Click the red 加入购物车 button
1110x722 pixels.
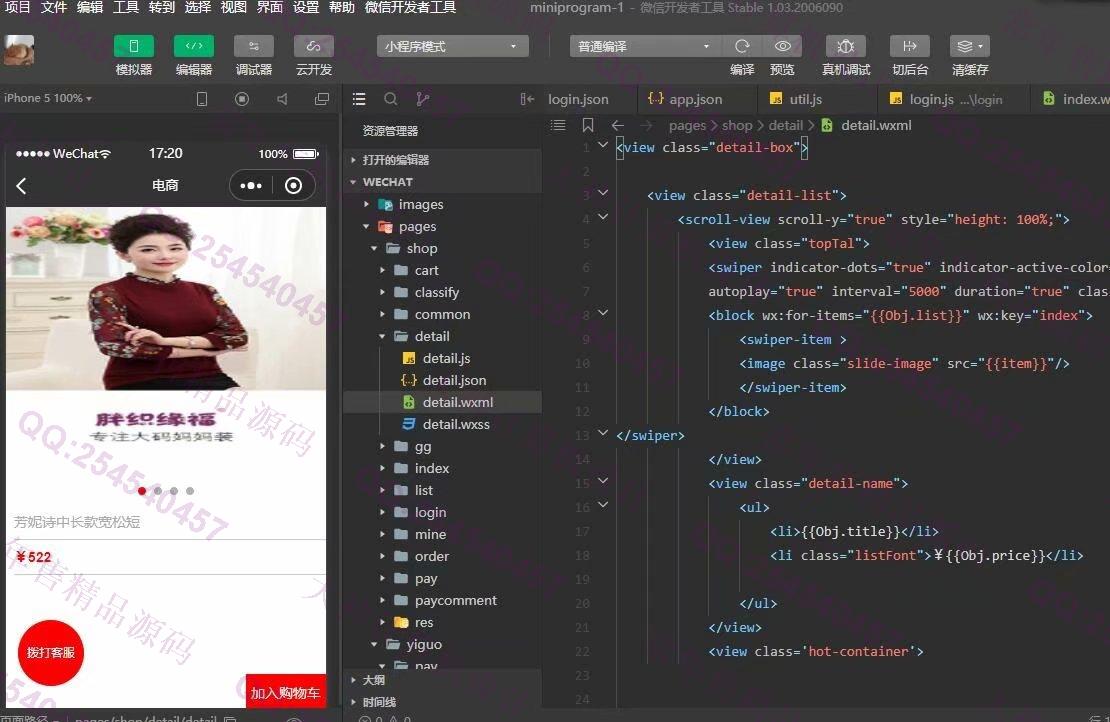pos(286,692)
